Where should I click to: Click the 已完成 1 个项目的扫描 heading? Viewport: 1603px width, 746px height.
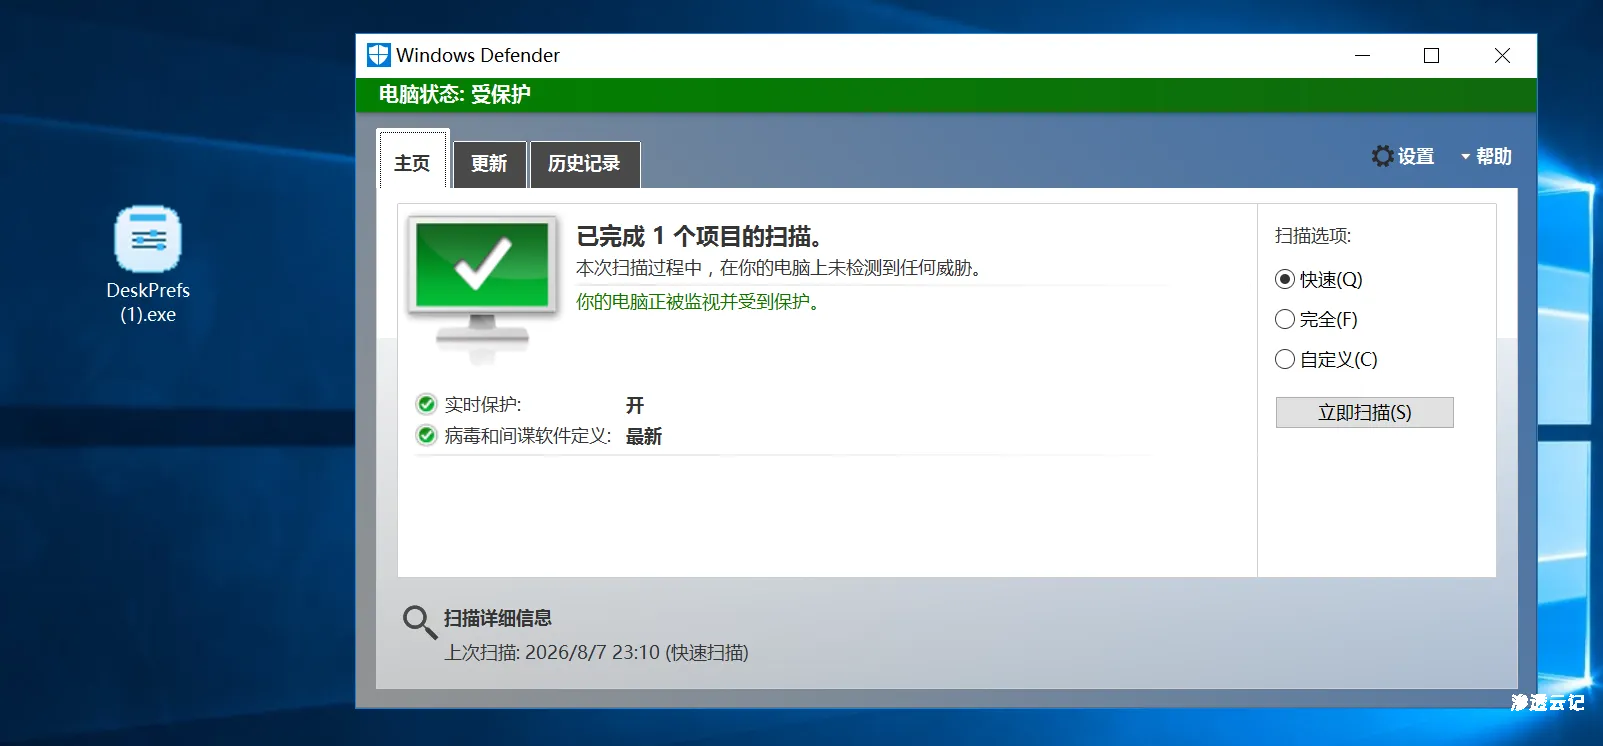coord(699,236)
